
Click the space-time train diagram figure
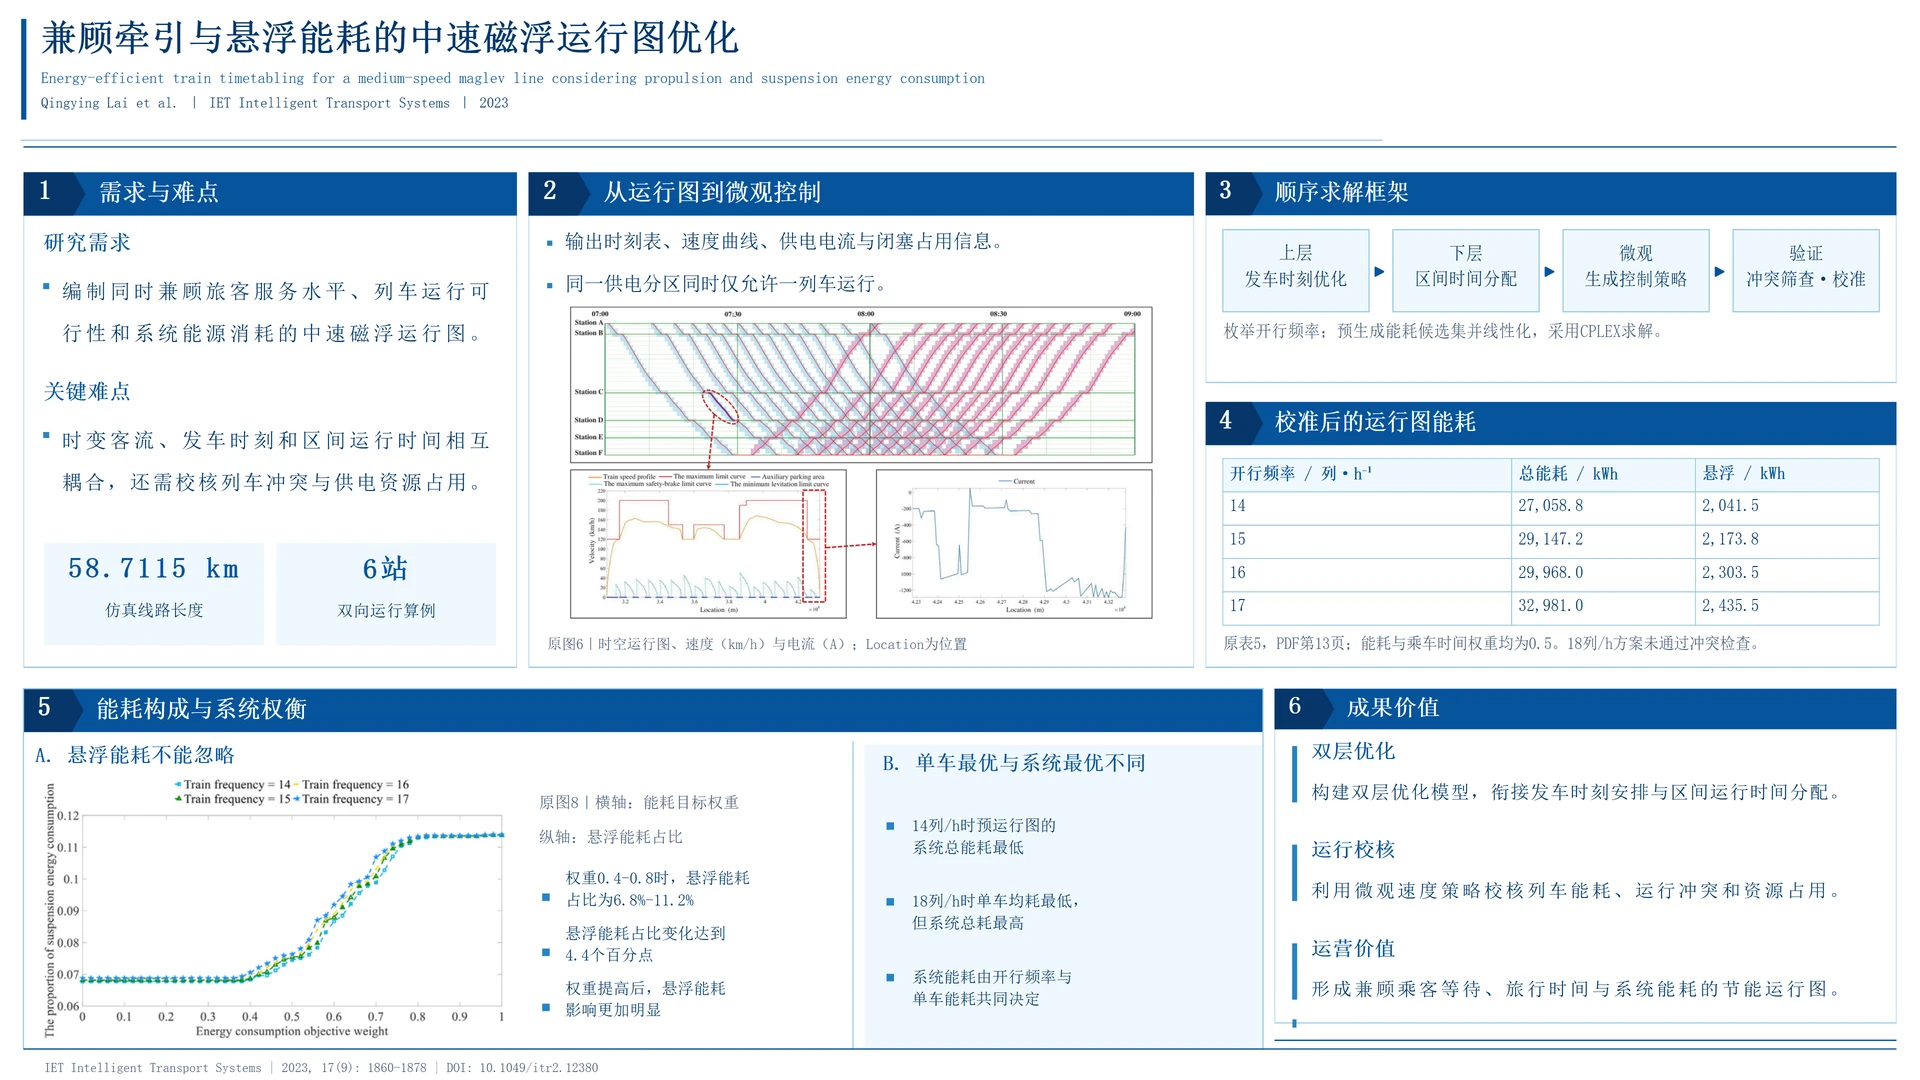[x=861, y=384]
